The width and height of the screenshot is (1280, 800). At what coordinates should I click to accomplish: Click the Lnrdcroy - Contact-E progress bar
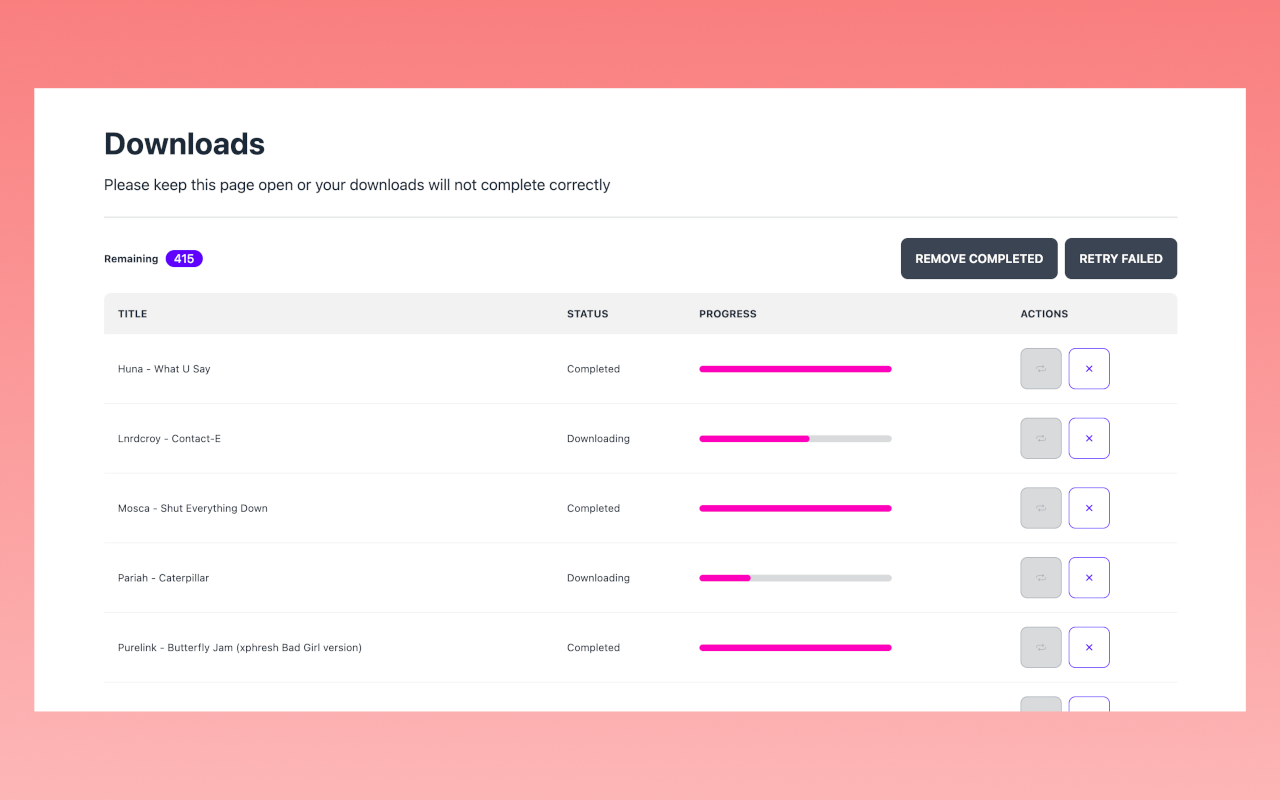(795, 438)
